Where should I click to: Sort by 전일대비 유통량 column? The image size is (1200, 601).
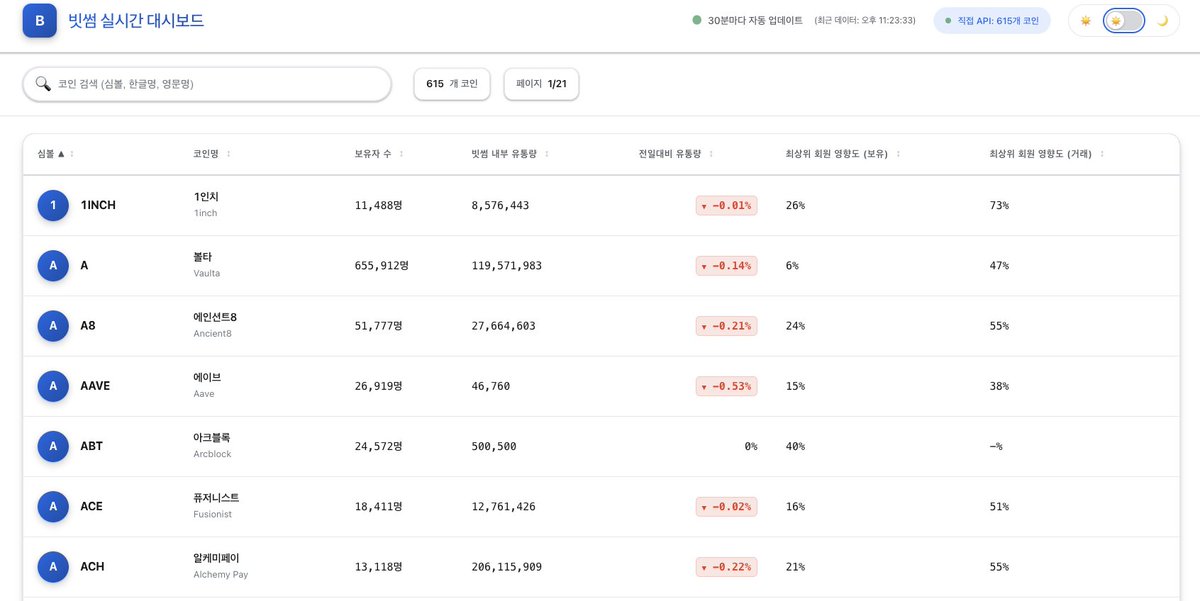point(676,154)
